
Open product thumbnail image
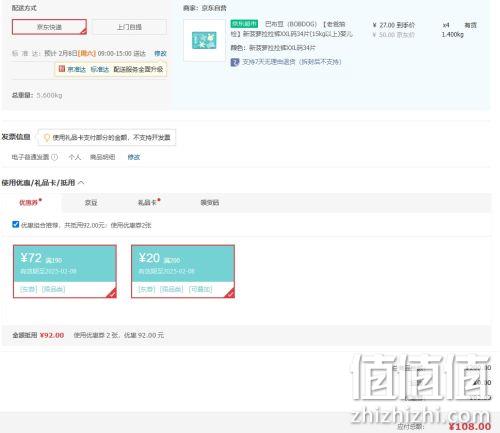pyautogui.click(x=204, y=40)
